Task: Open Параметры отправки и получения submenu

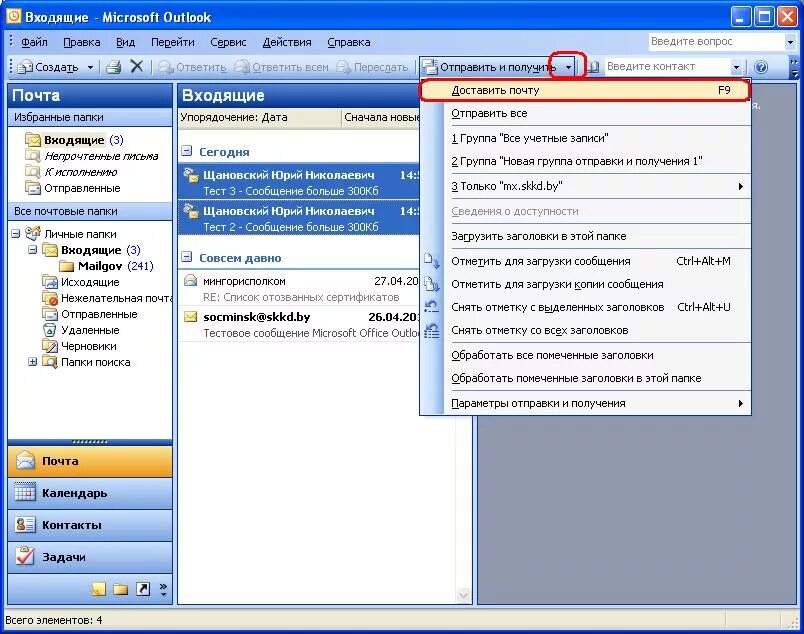Action: [x=585, y=403]
